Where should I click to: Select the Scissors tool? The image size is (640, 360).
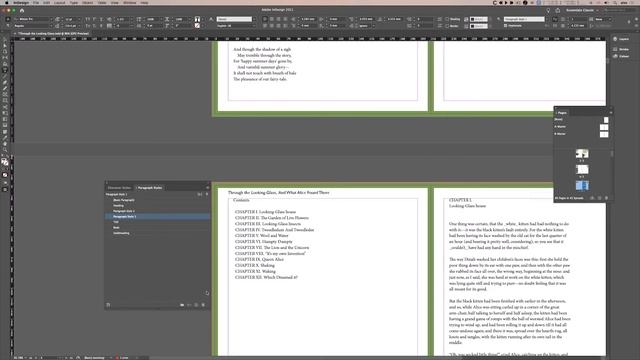point(5,107)
